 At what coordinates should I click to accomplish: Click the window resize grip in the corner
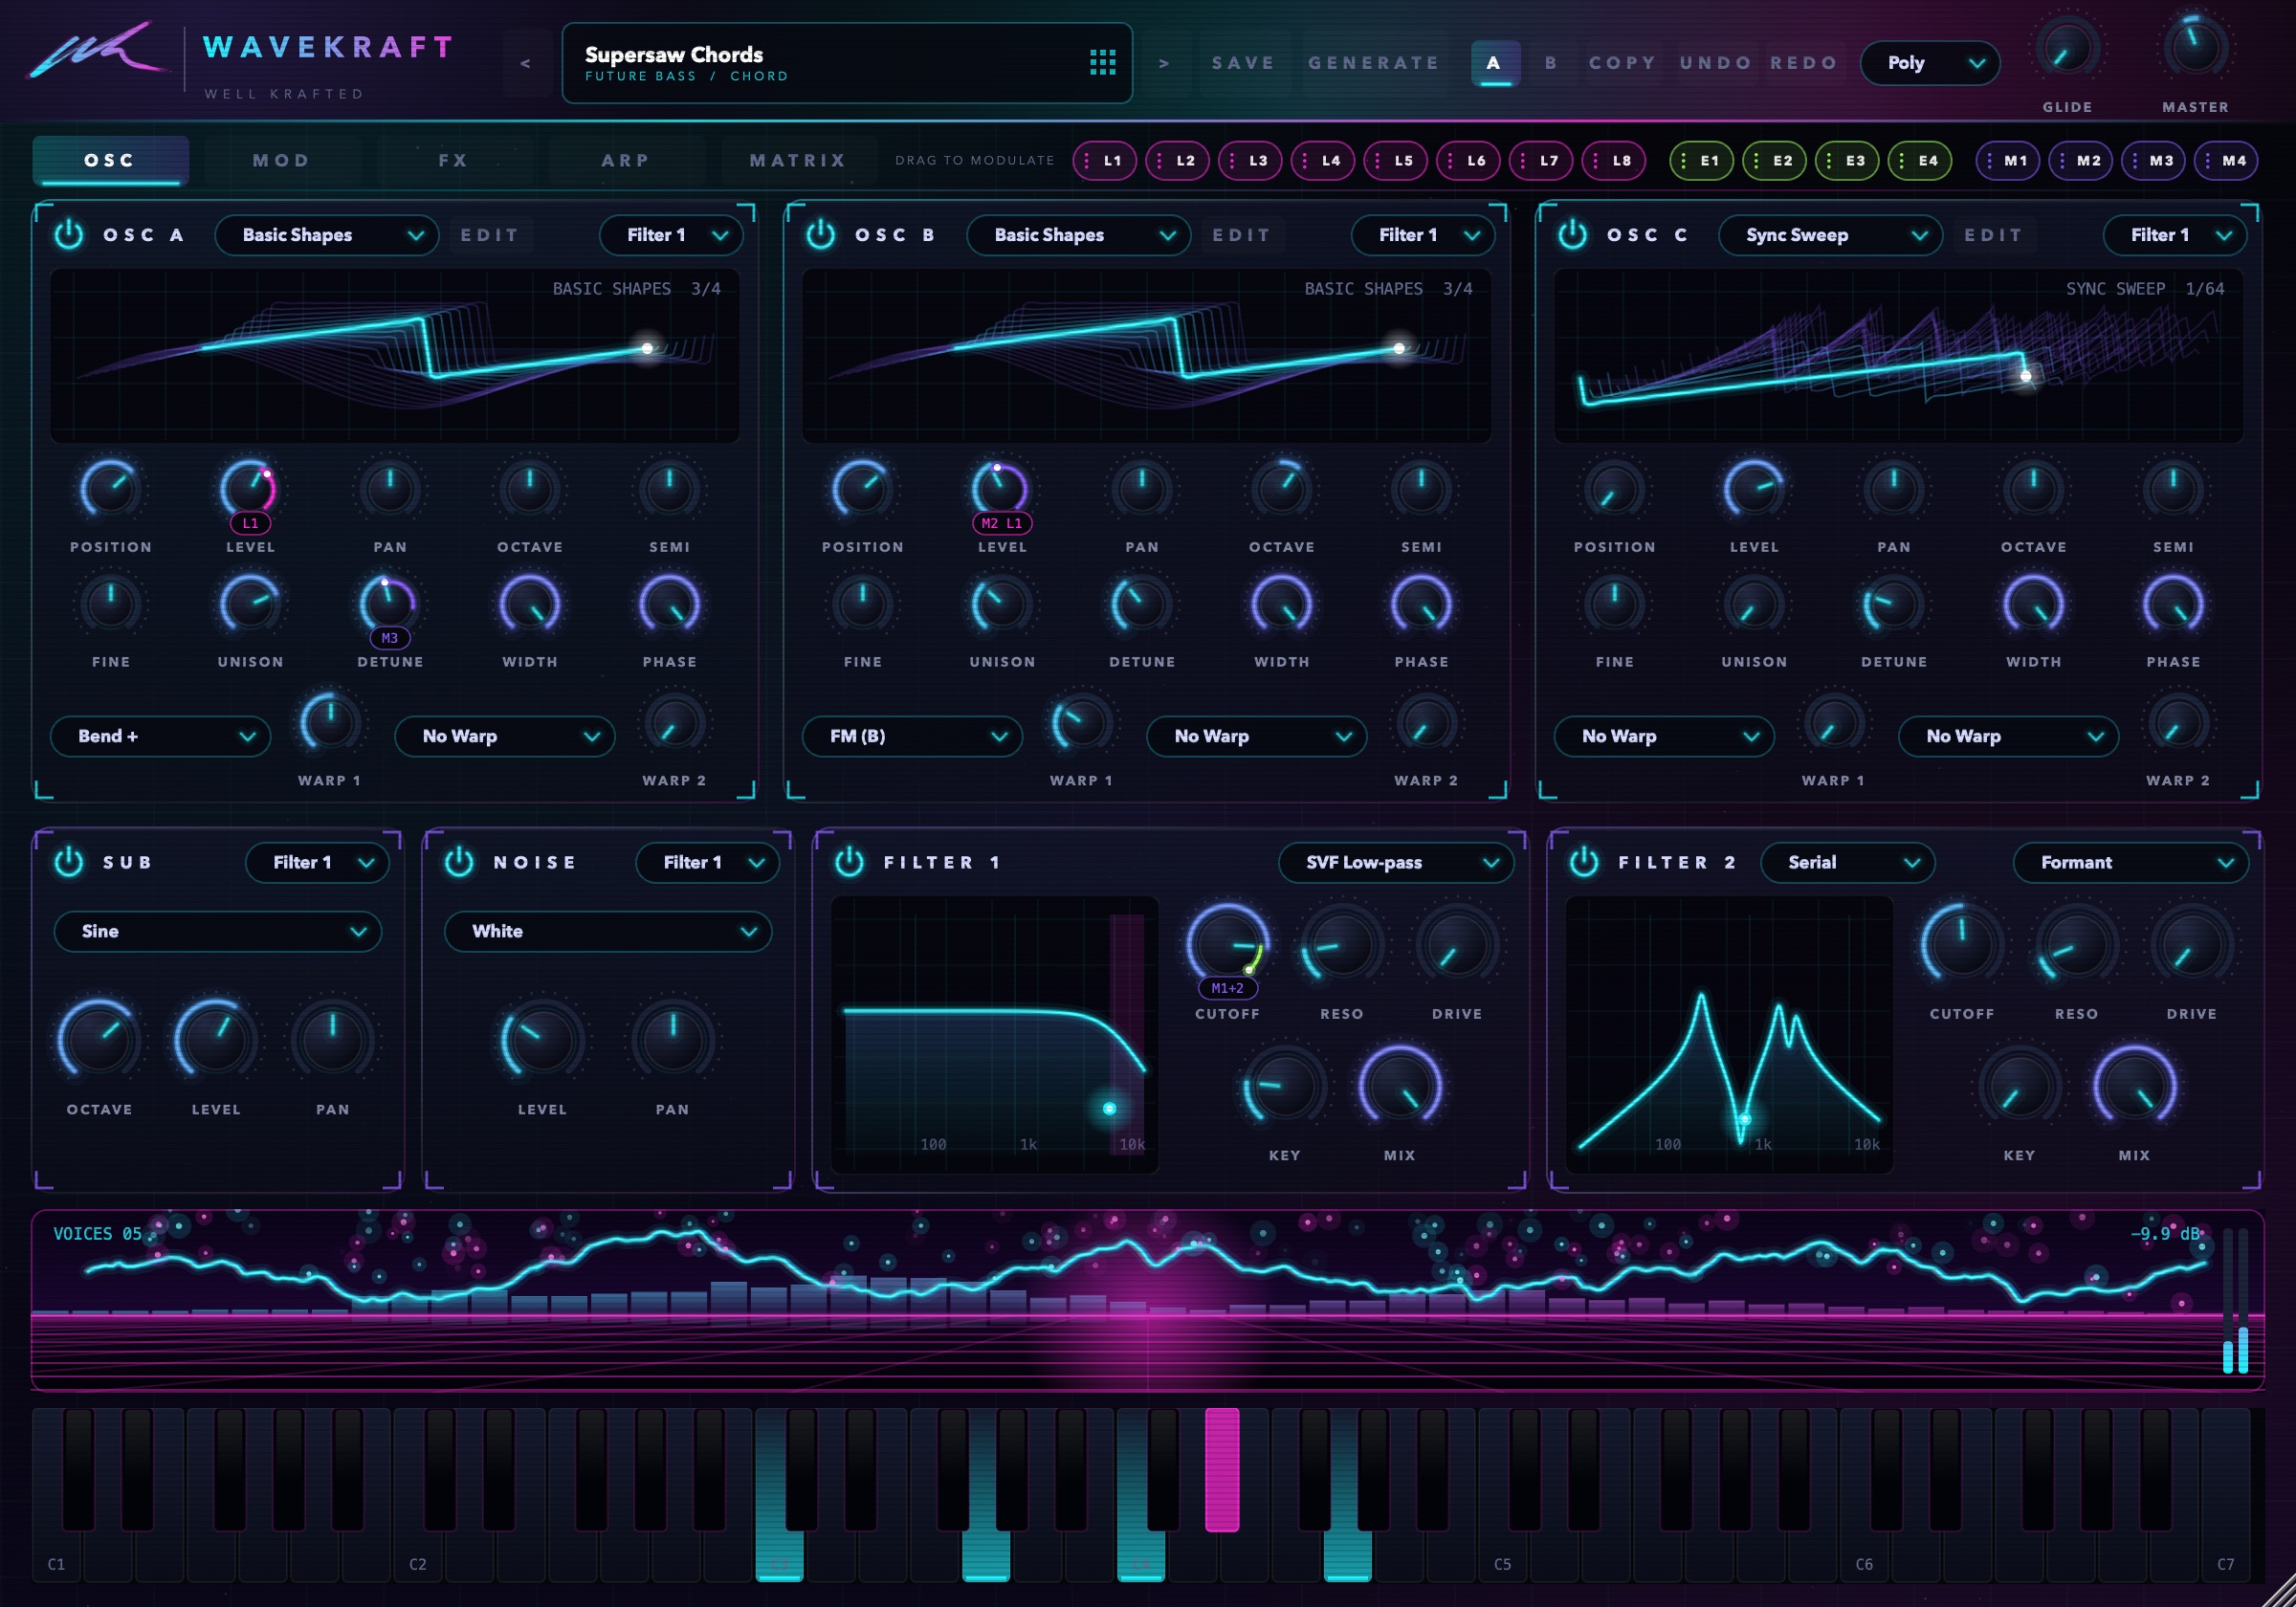[2279, 1590]
